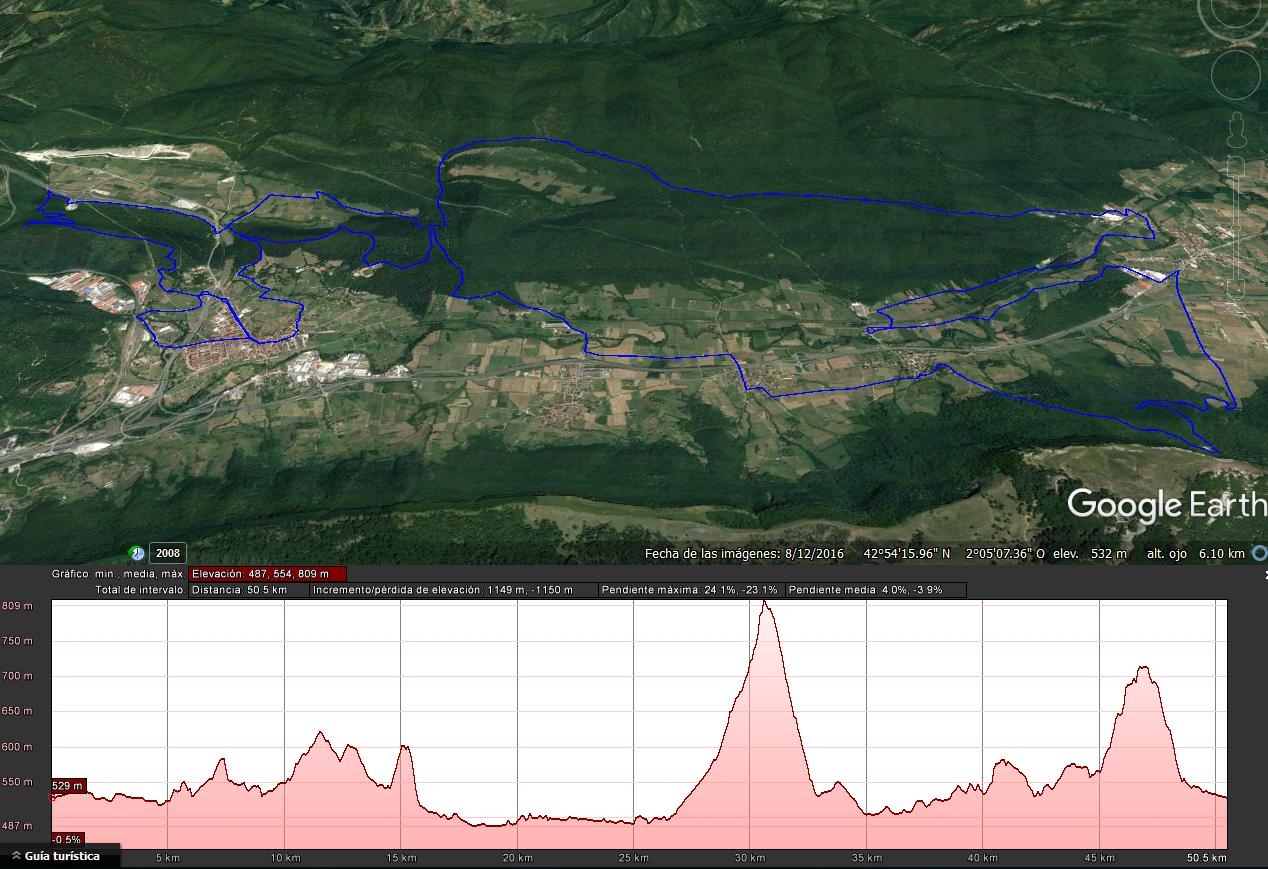Click the "Distancia: 50.5 km" field
1268x869 pixels.
[x=249, y=590]
